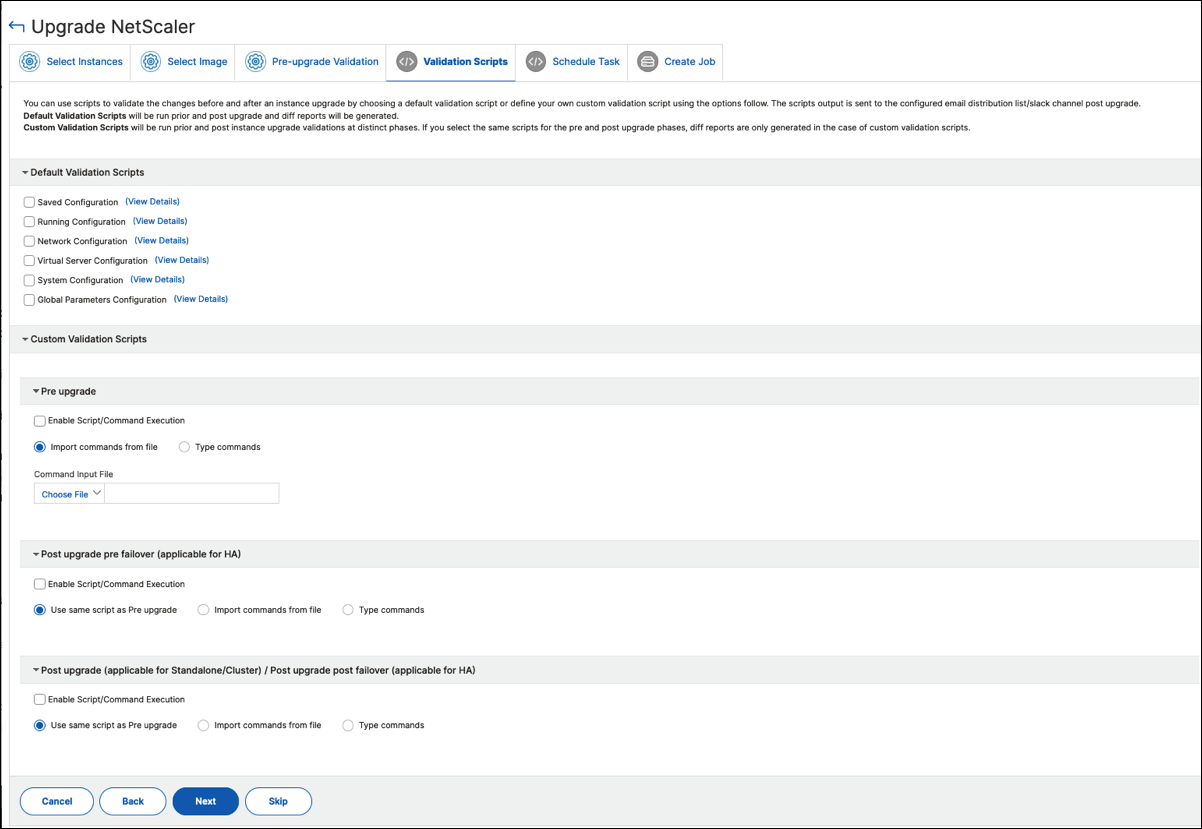Click the Pre-upgrade Validation tab icon
This screenshot has height=829, width=1202.
click(255, 61)
